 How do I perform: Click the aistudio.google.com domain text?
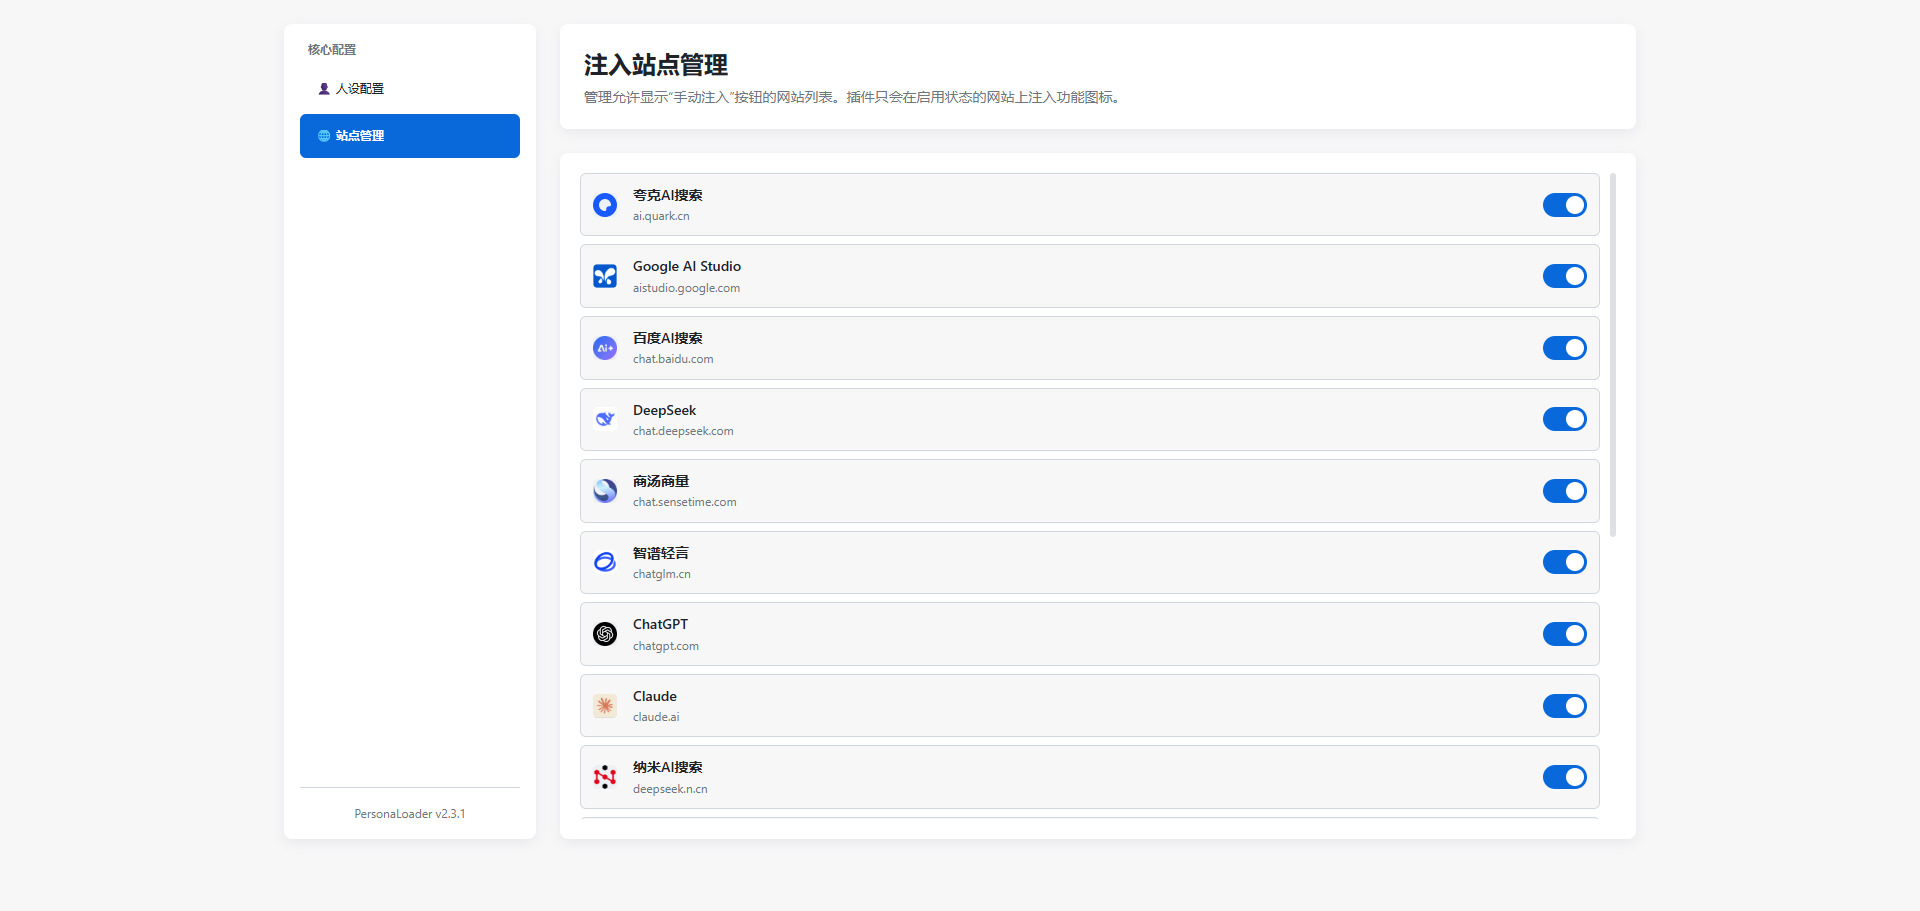pyautogui.click(x=686, y=288)
